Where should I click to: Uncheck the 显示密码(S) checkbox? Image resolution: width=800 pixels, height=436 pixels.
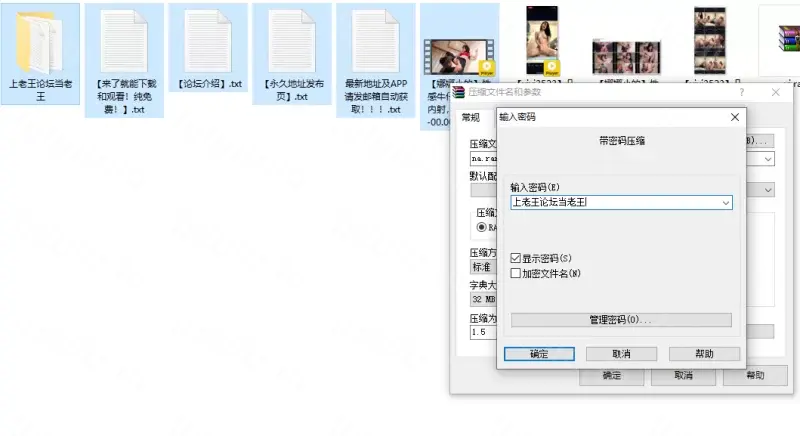tap(515, 258)
